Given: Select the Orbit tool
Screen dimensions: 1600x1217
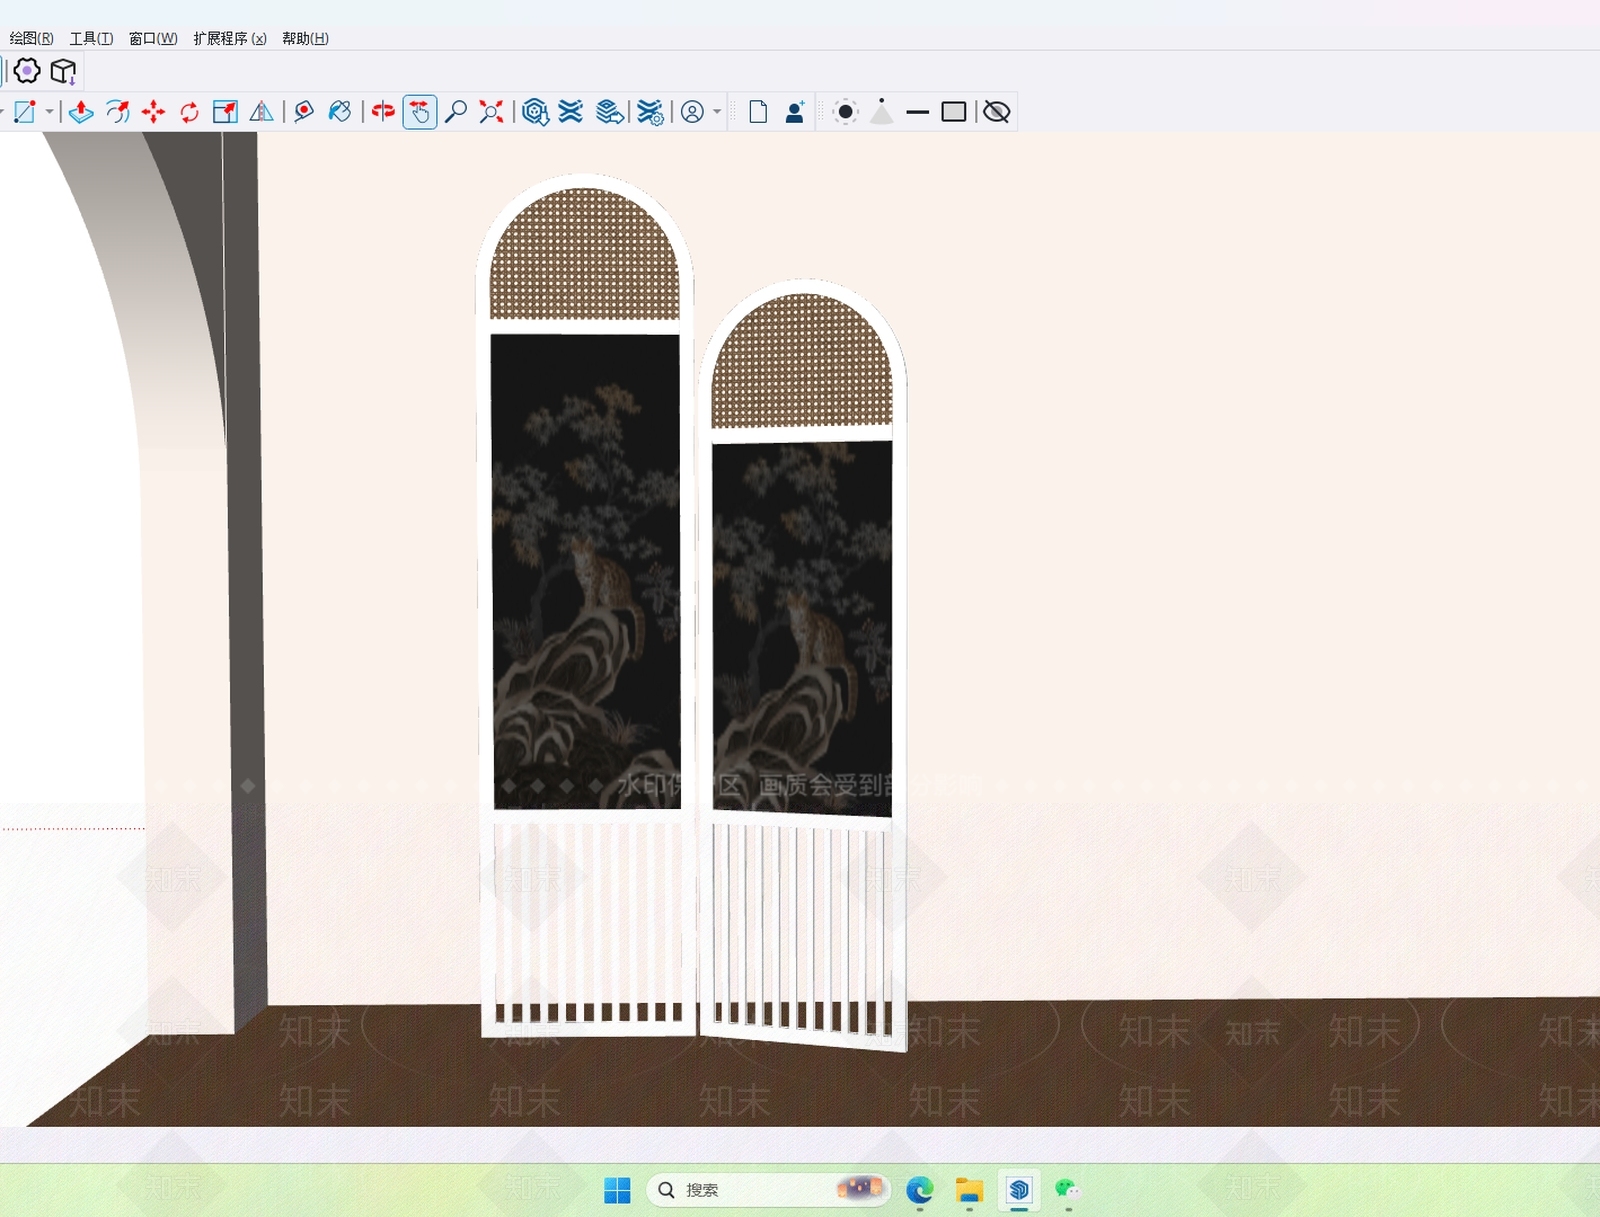Looking at the screenshot, I should pyautogui.click(x=383, y=112).
